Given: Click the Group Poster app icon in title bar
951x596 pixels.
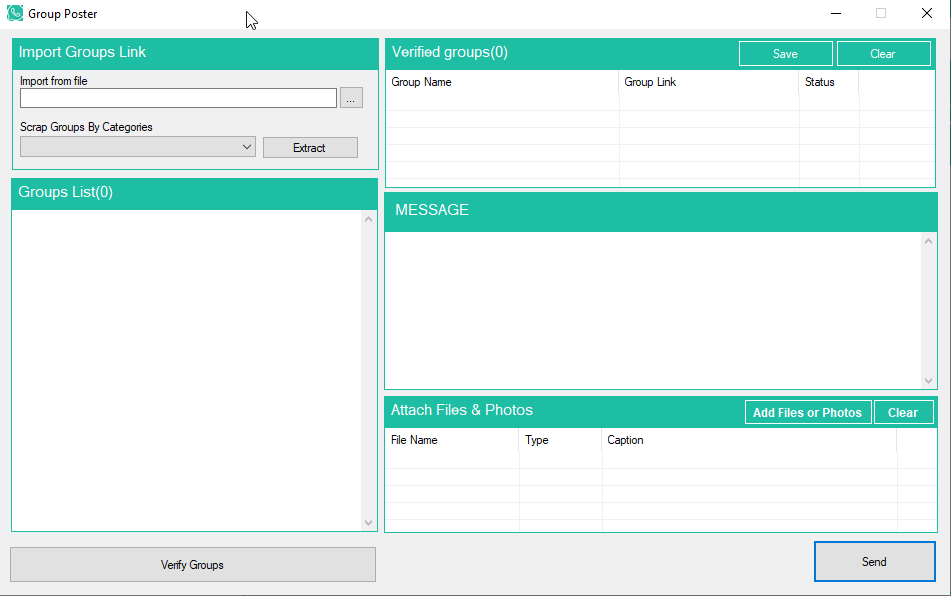Looking at the screenshot, I should (15, 14).
